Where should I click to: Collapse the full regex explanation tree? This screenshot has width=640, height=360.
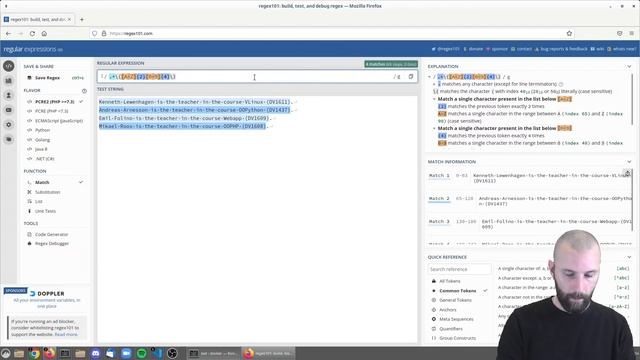pos(429,77)
